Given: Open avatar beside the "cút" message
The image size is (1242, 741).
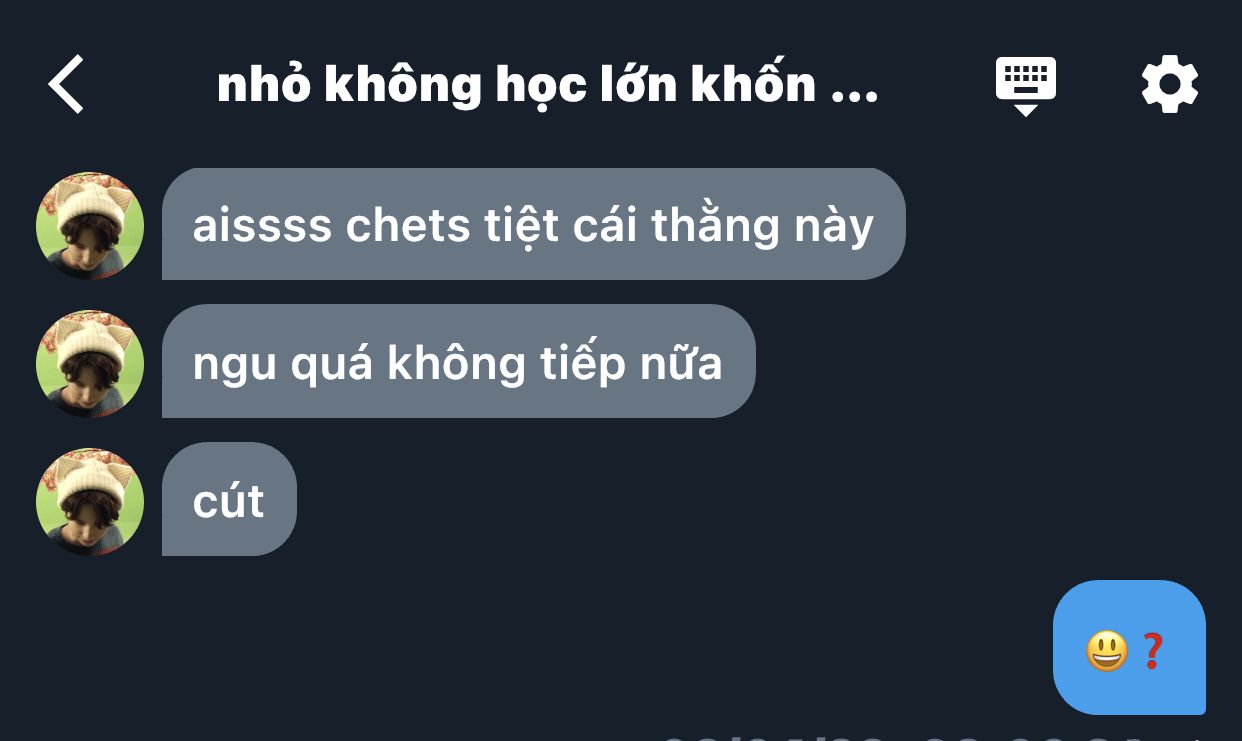Looking at the screenshot, I should click(x=90, y=501).
